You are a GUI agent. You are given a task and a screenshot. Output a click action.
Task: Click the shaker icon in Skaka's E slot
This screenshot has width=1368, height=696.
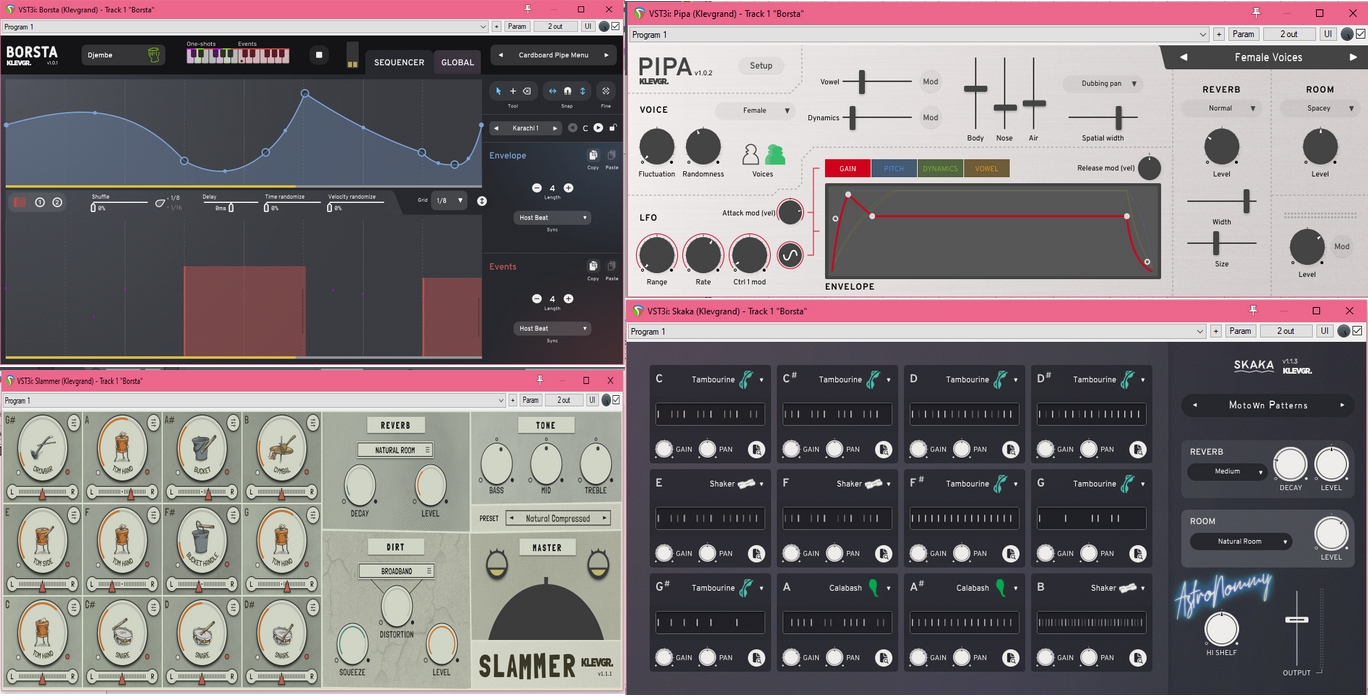coord(748,484)
